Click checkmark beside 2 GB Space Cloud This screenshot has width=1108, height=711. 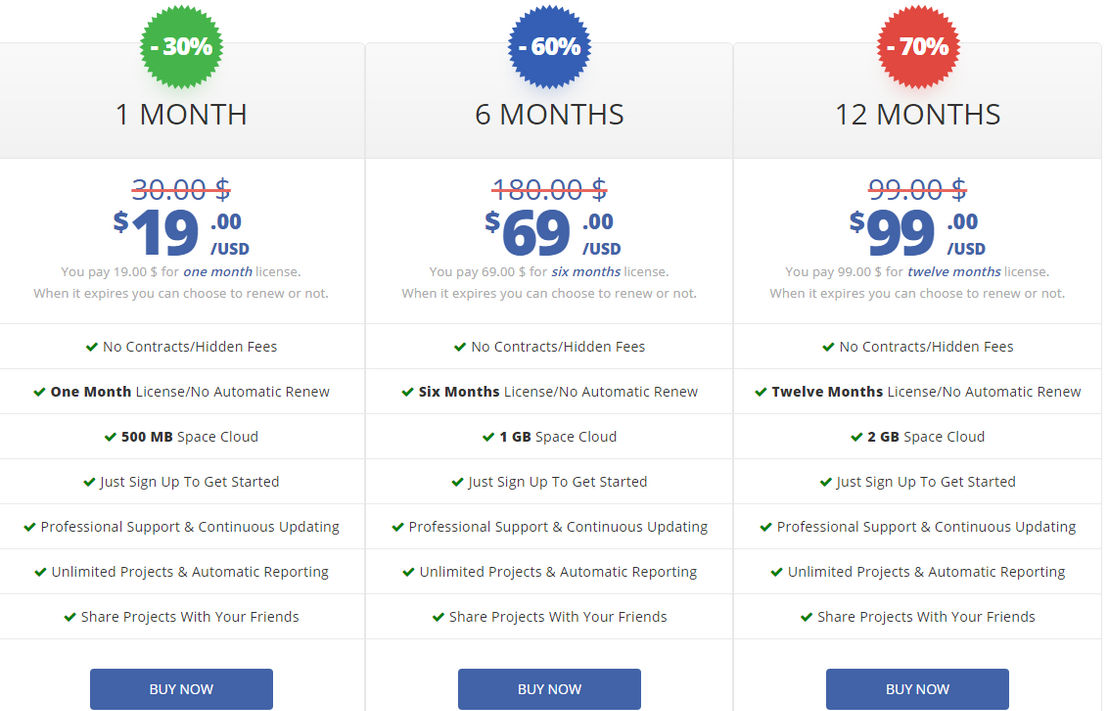856,437
